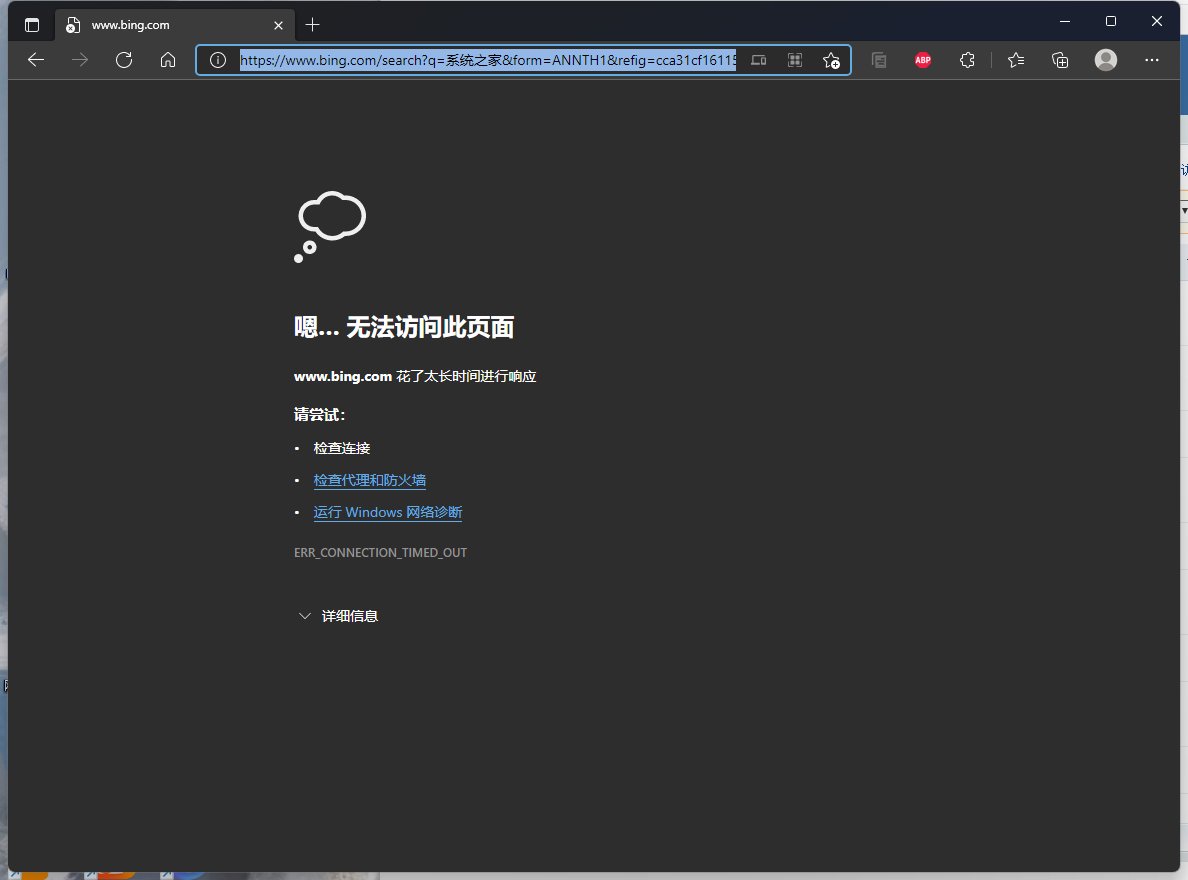Open the Extensions puzzle icon
1188x880 pixels.
pyautogui.click(x=967, y=60)
